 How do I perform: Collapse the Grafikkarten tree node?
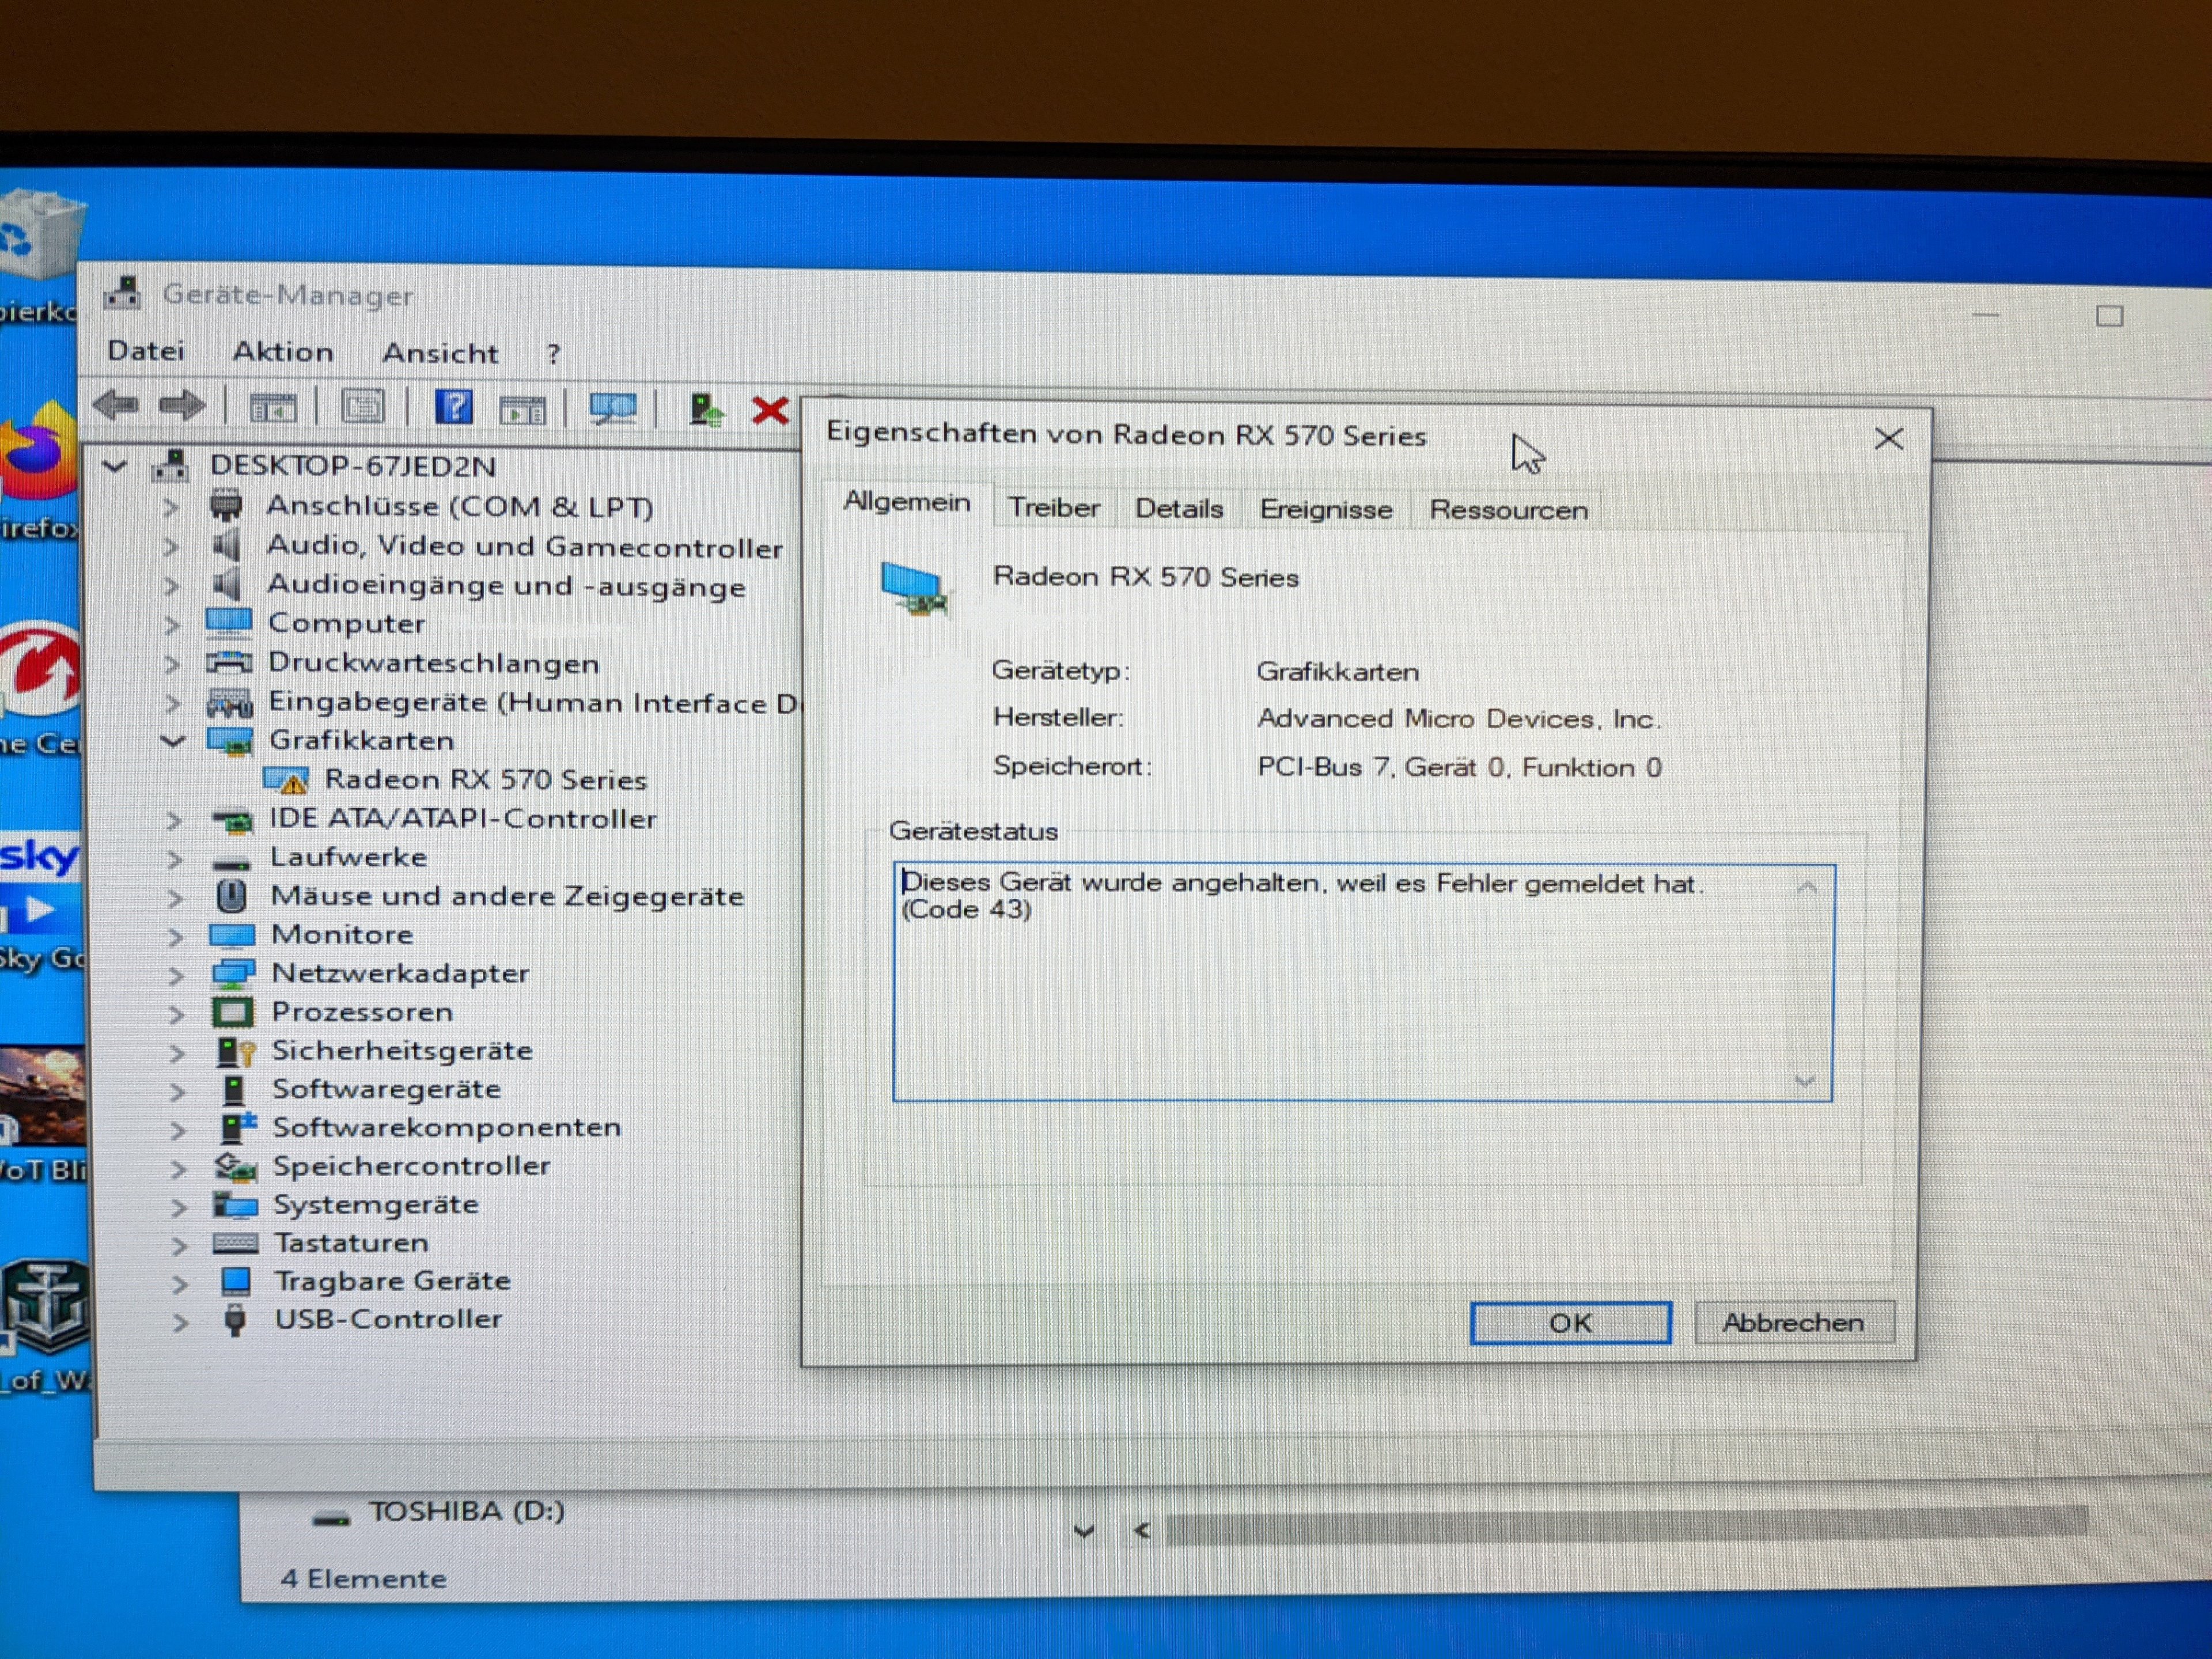pos(174,741)
